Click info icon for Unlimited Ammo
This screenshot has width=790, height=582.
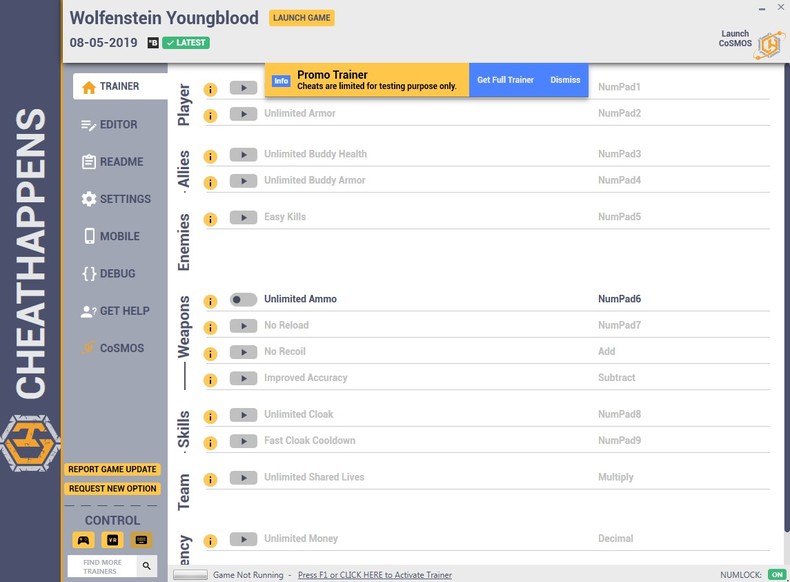tap(210, 302)
